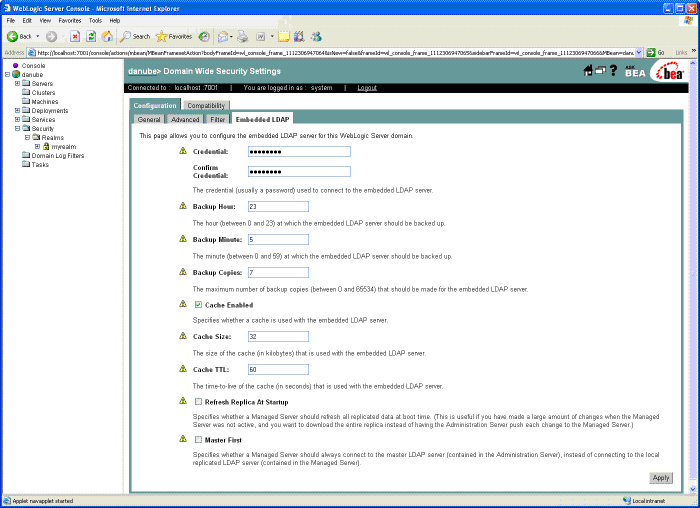This screenshot has width=700, height=508.
Task: Select Console node in tree
Action: (33, 66)
